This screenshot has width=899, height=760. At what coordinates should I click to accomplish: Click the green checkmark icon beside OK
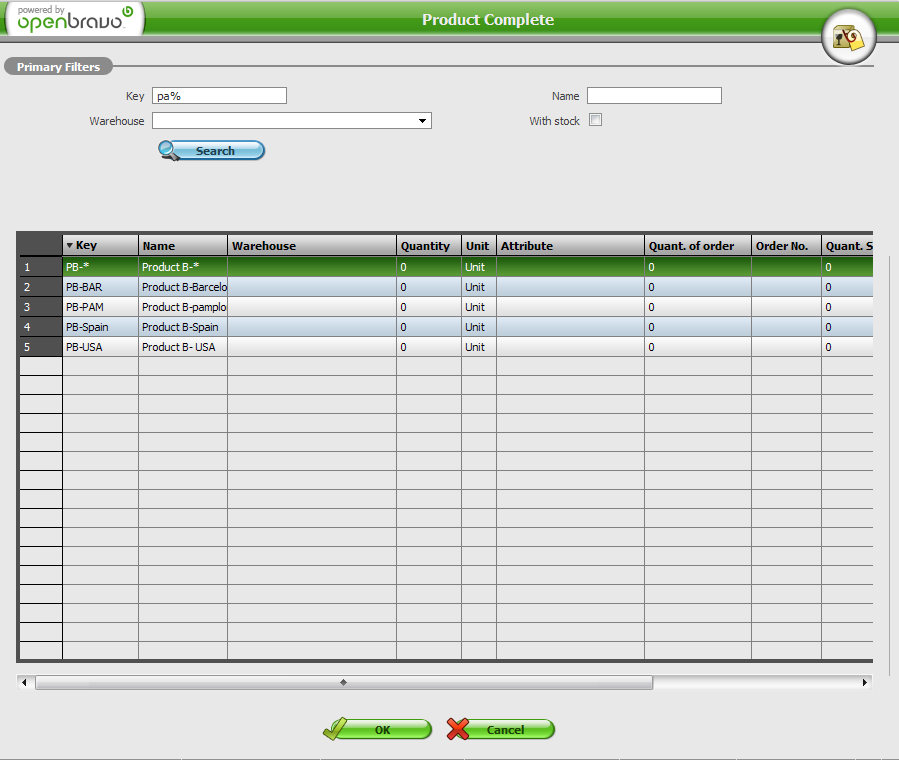point(335,729)
